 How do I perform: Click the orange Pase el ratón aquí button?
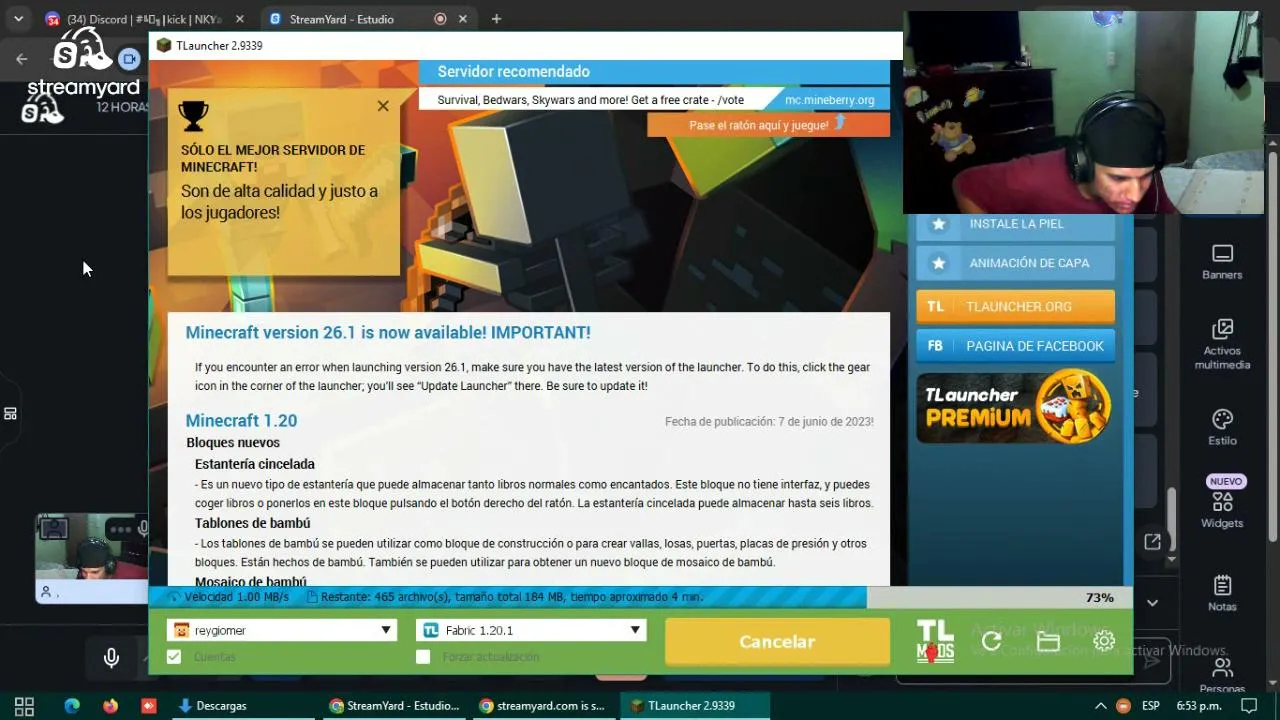(768, 124)
